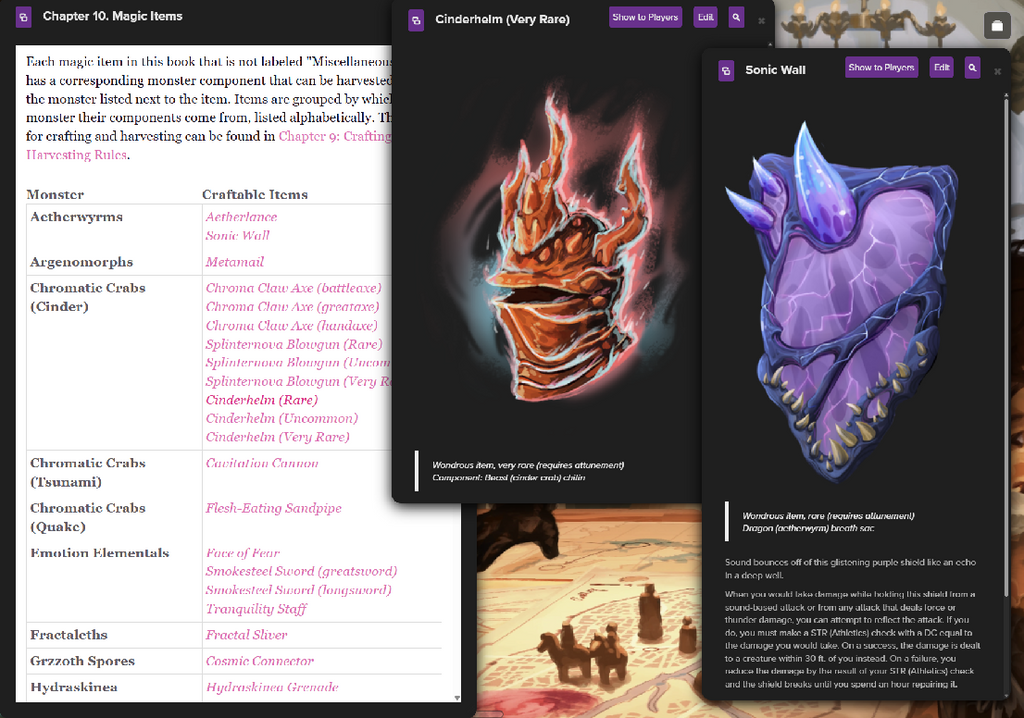Edit the Sonic Wall handout

(942, 67)
